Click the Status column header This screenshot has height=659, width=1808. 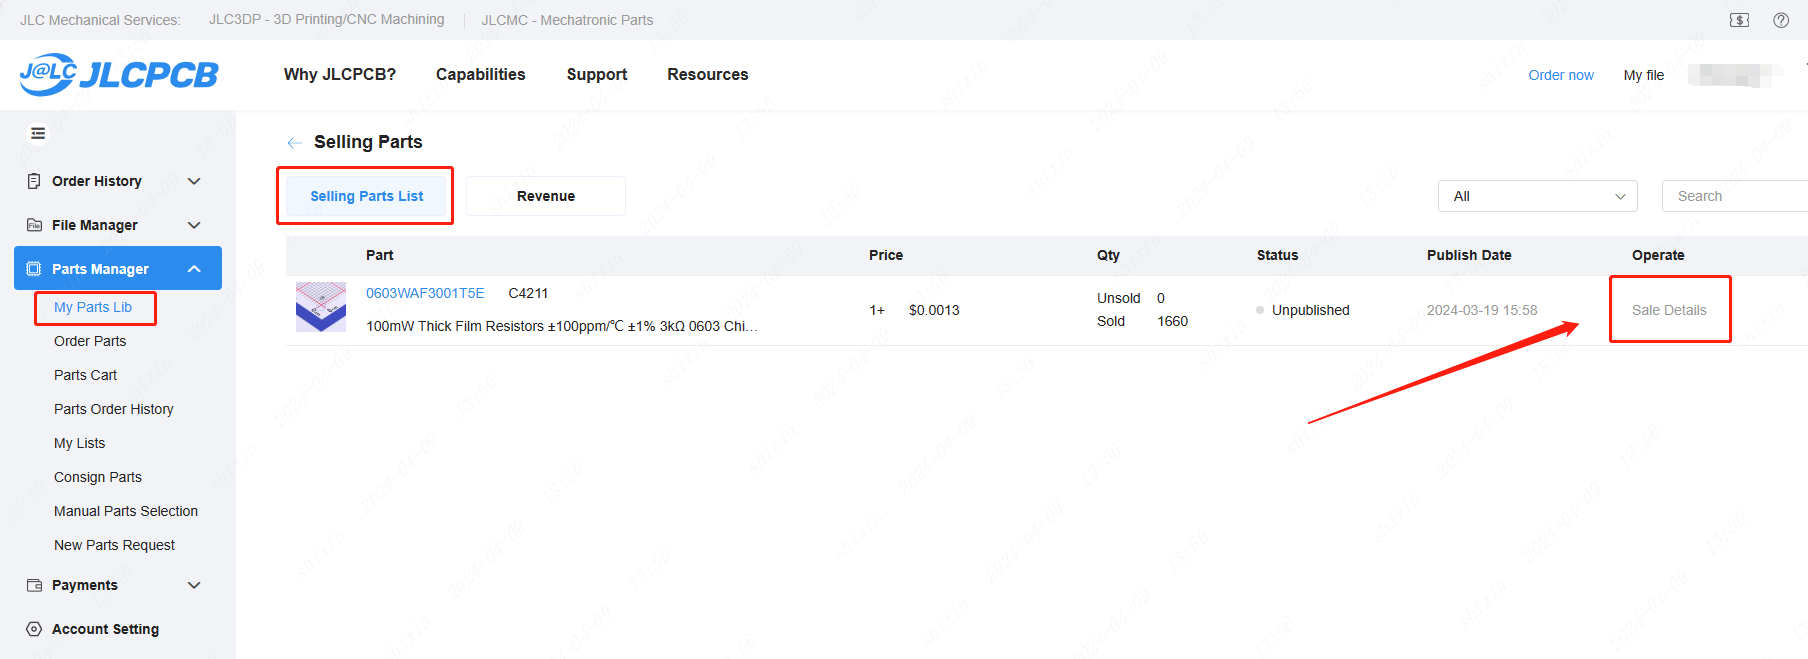coord(1277,255)
